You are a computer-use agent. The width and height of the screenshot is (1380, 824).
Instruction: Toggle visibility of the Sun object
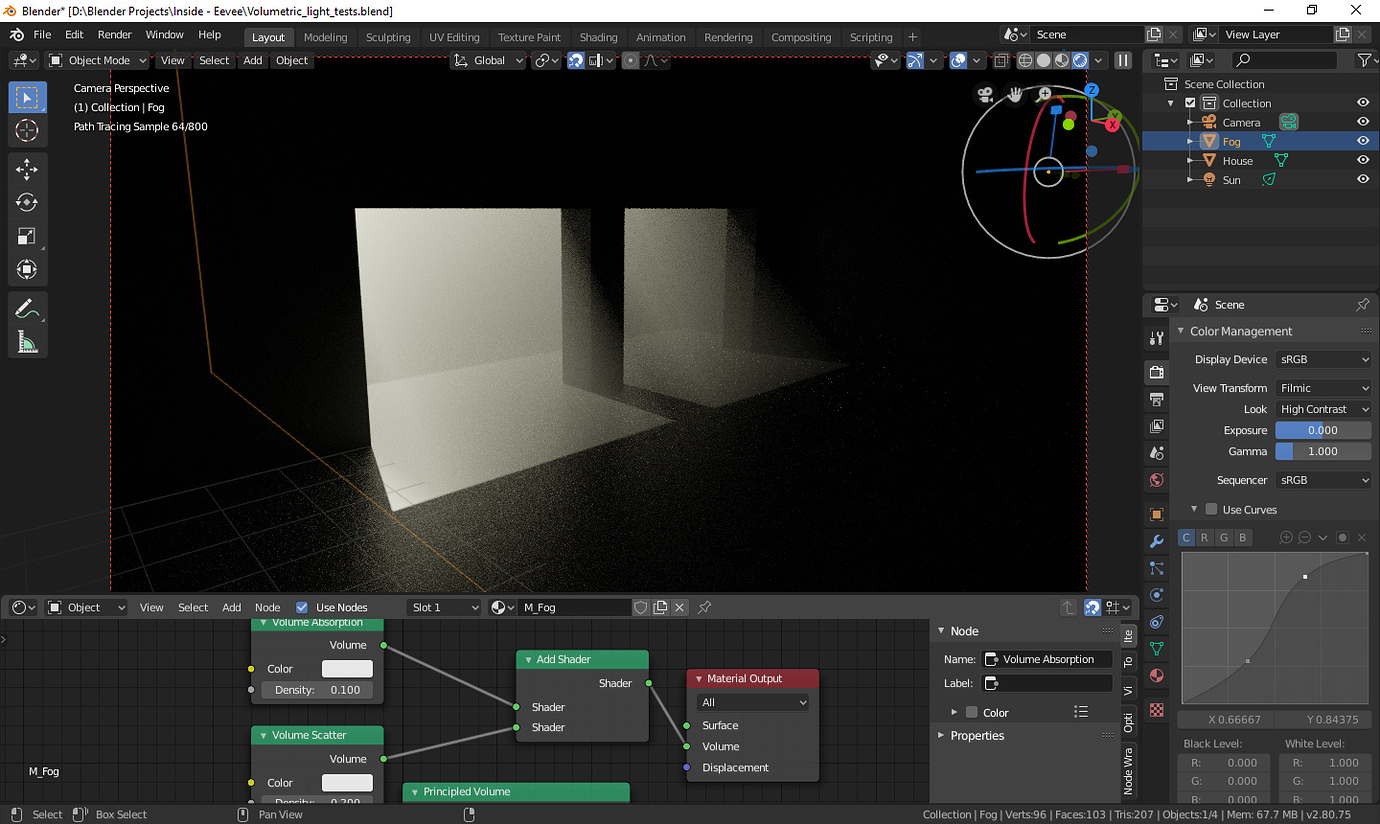(x=1362, y=179)
